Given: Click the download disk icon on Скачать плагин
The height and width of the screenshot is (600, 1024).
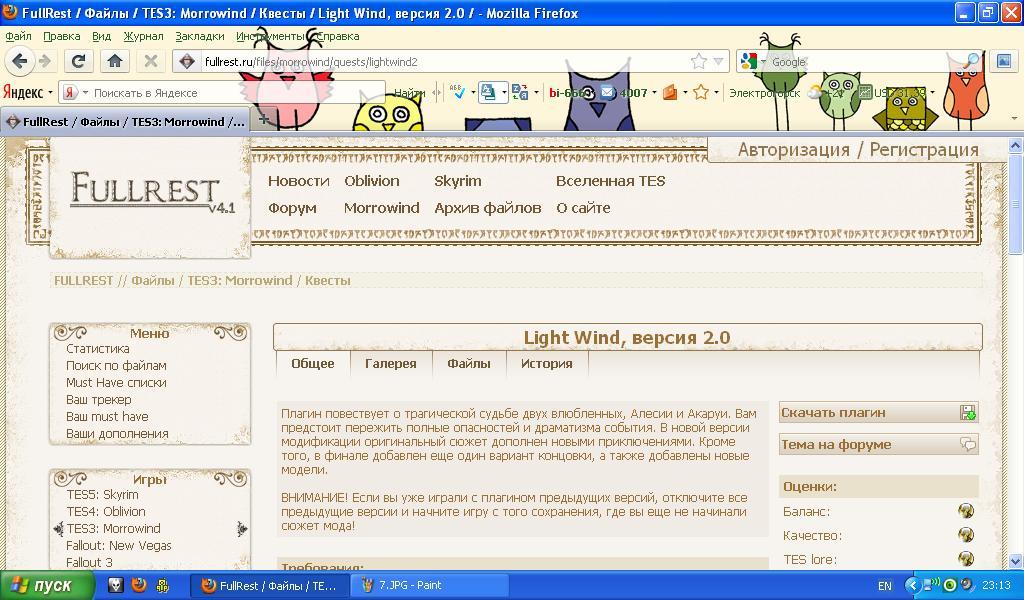Looking at the screenshot, I should pos(968,413).
